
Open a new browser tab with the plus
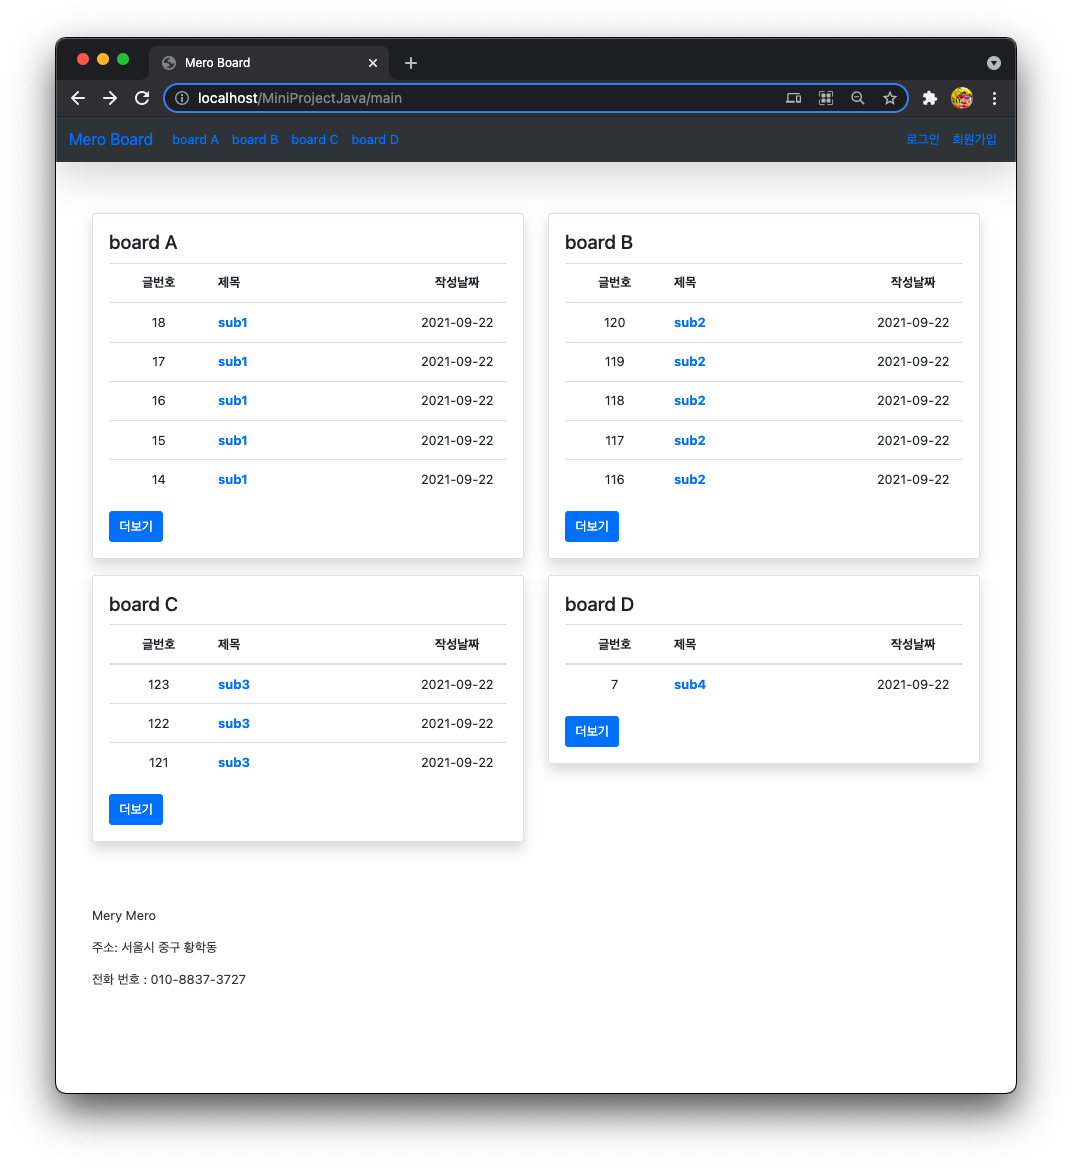pos(410,62)
